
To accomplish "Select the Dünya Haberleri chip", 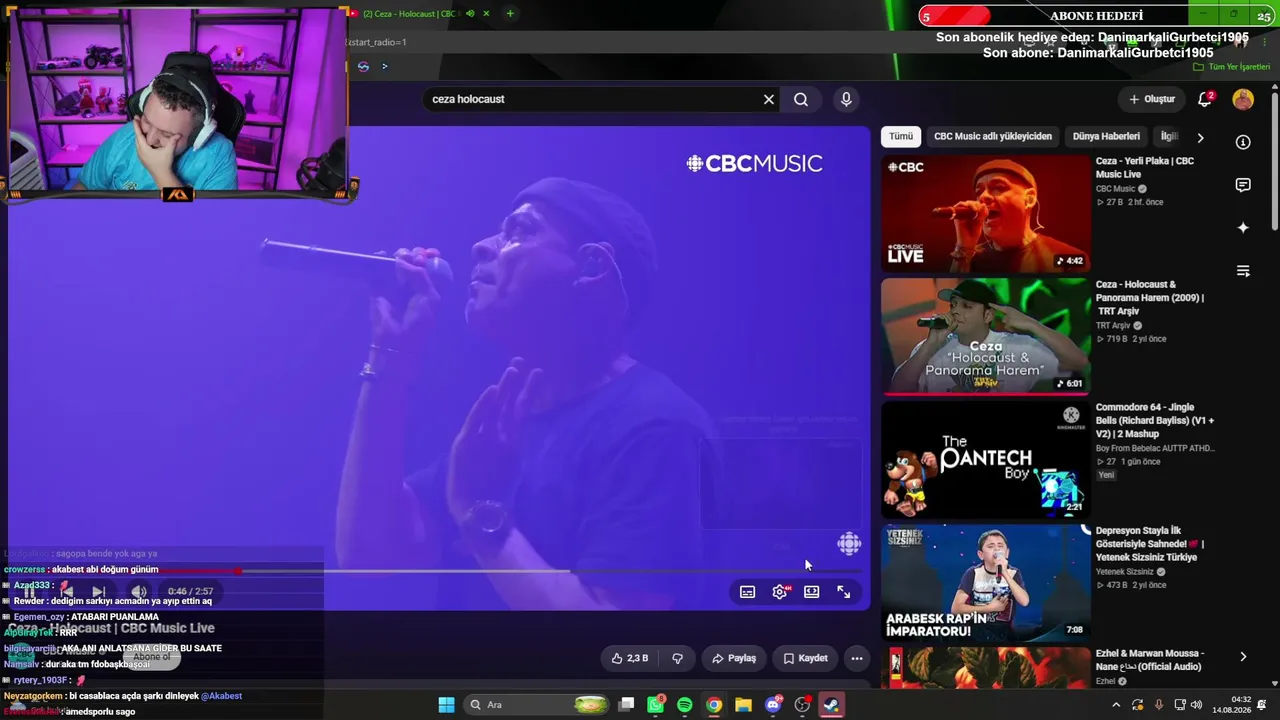I will (1106, 136).
